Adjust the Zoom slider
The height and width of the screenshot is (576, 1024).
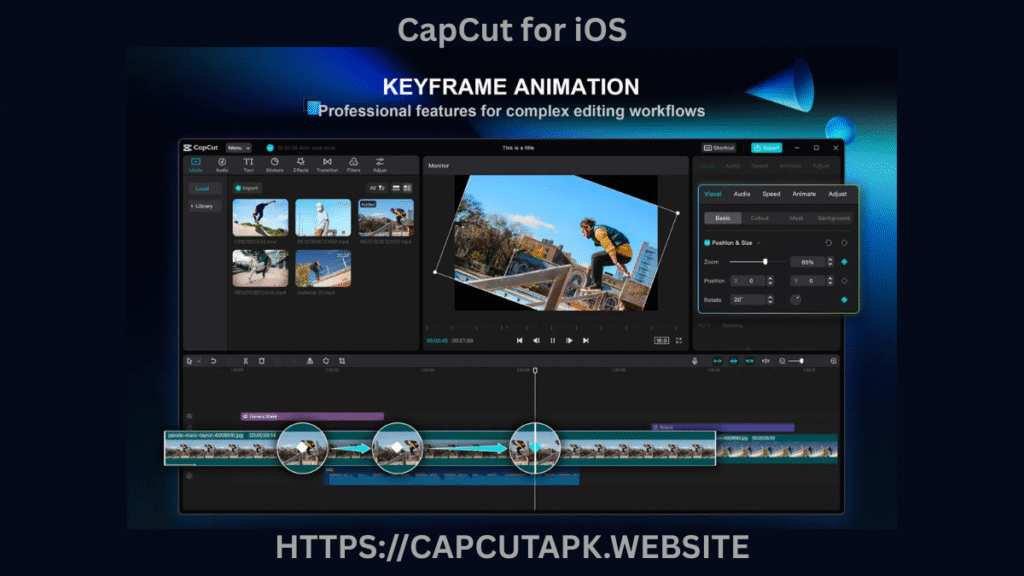(758, 261)
